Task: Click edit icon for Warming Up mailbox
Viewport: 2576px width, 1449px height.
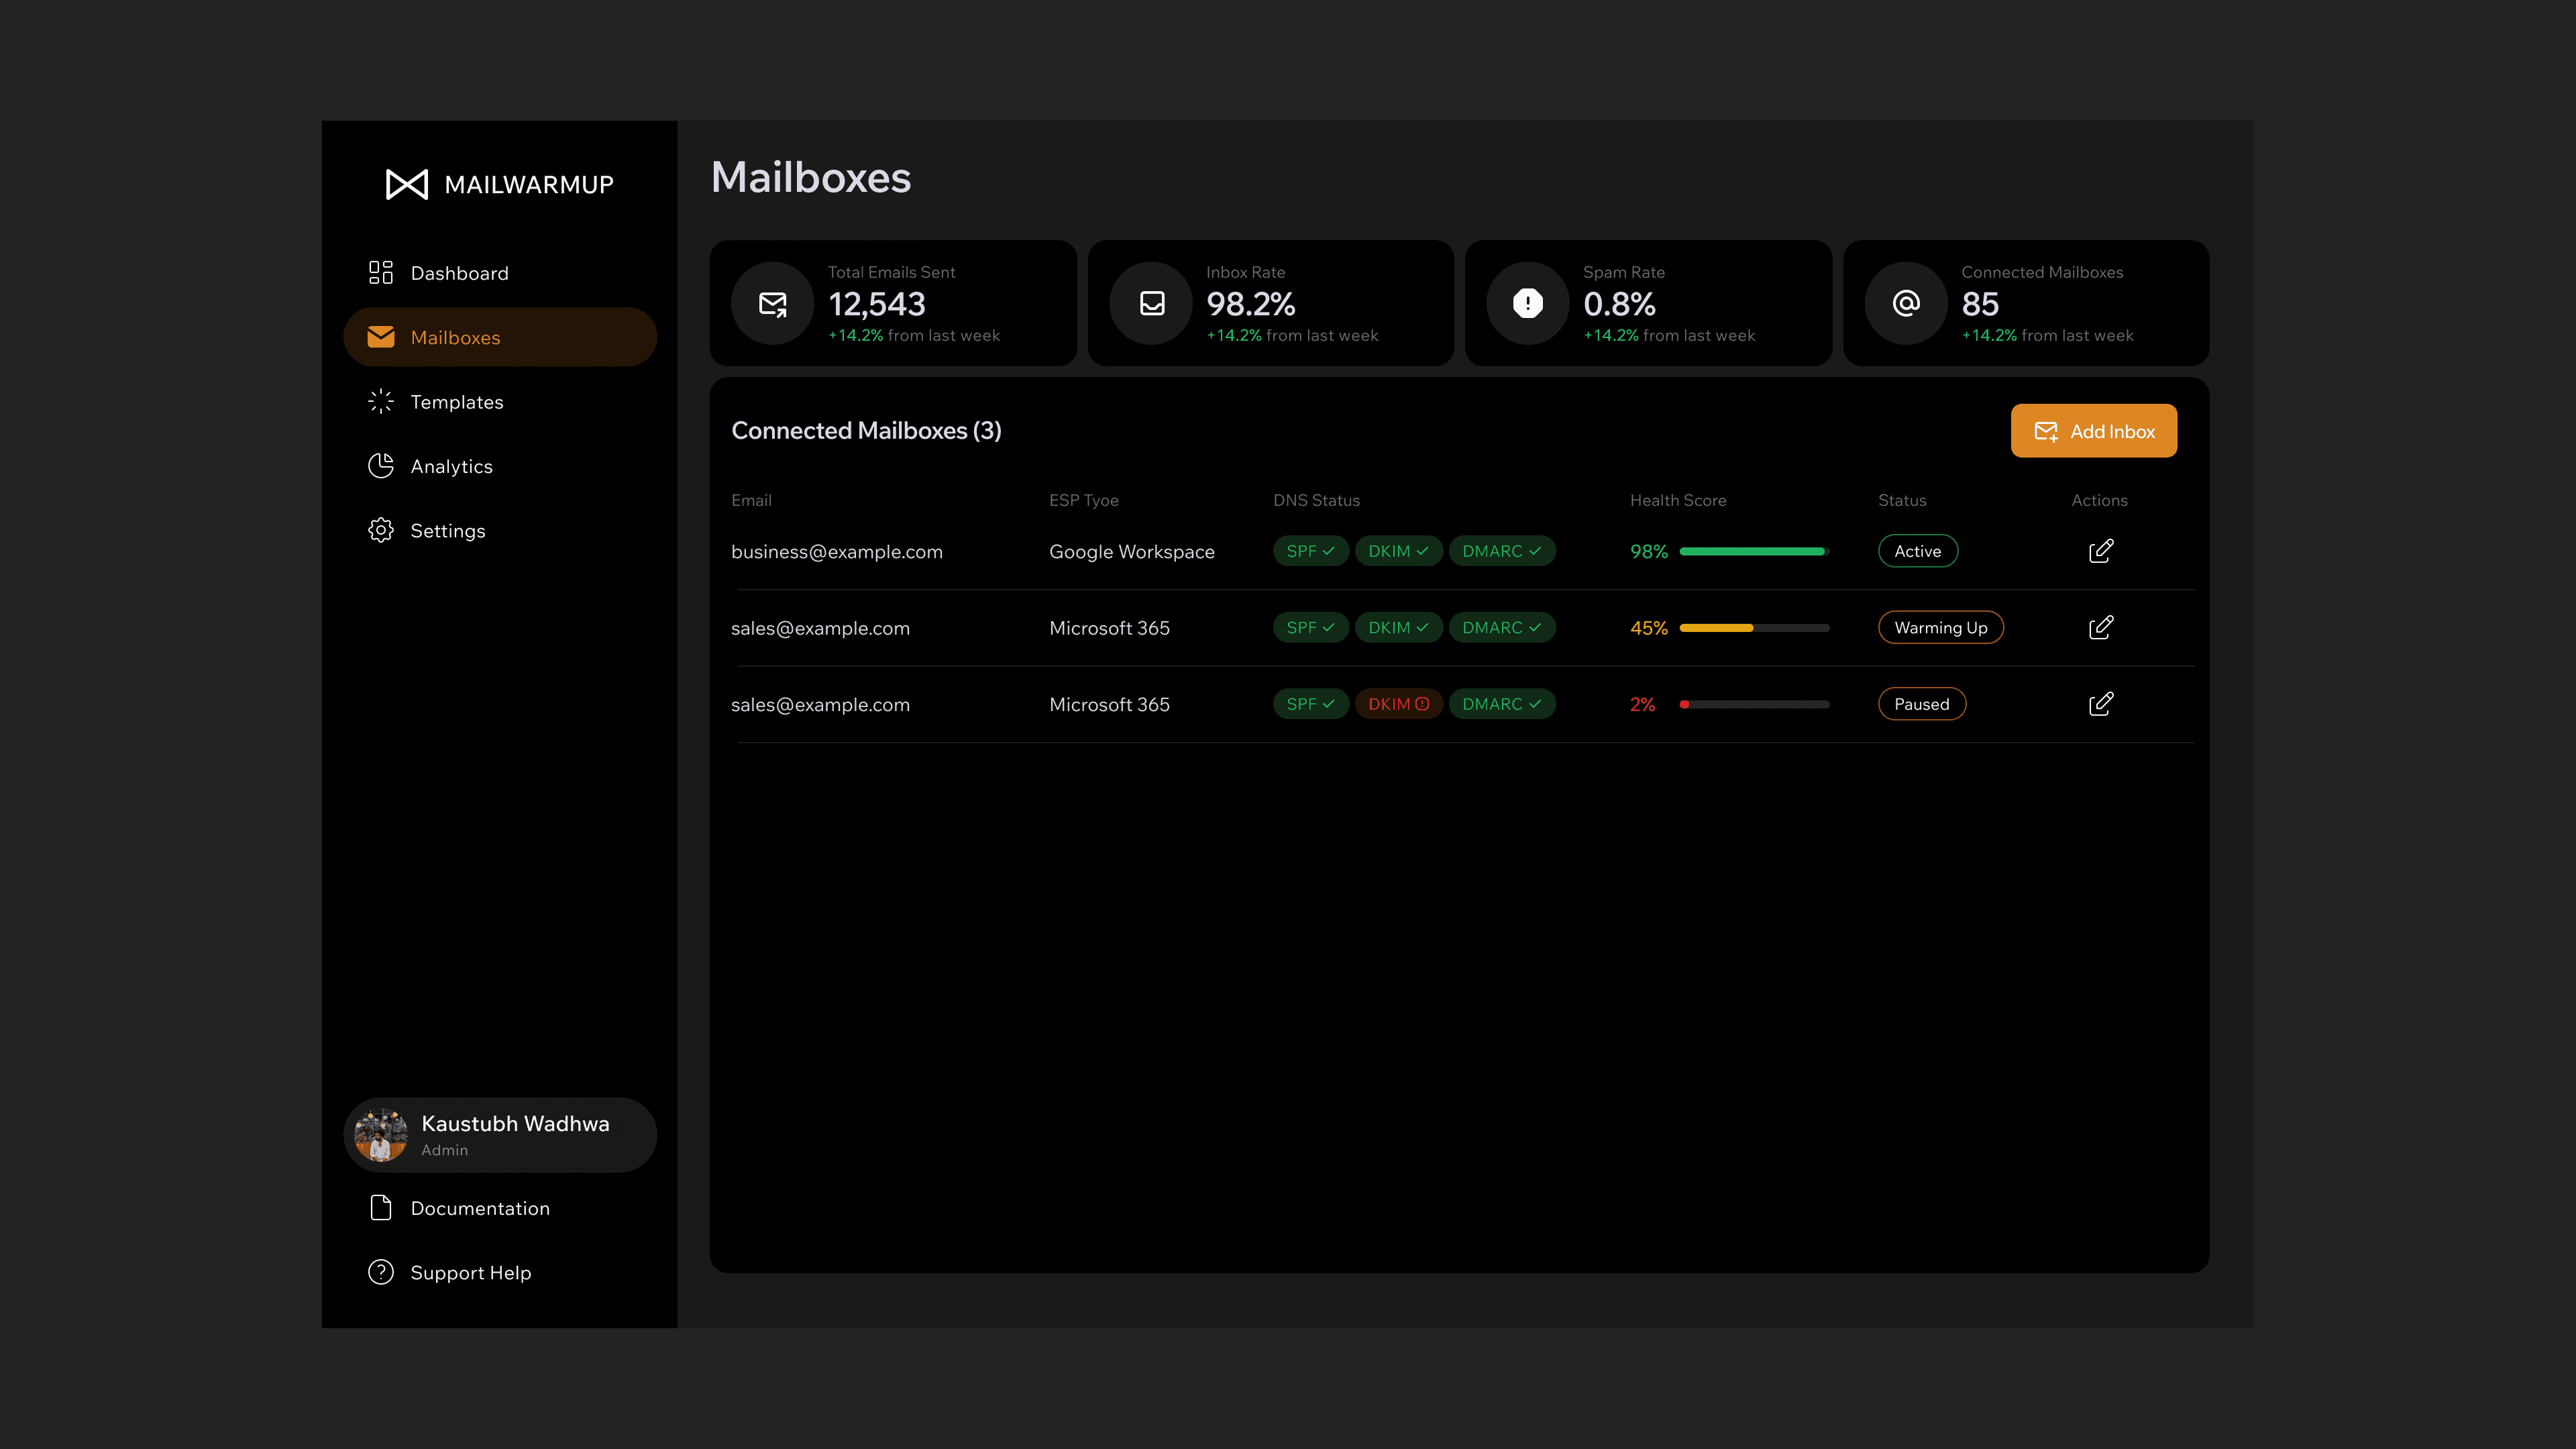Action: (2100, 627)
